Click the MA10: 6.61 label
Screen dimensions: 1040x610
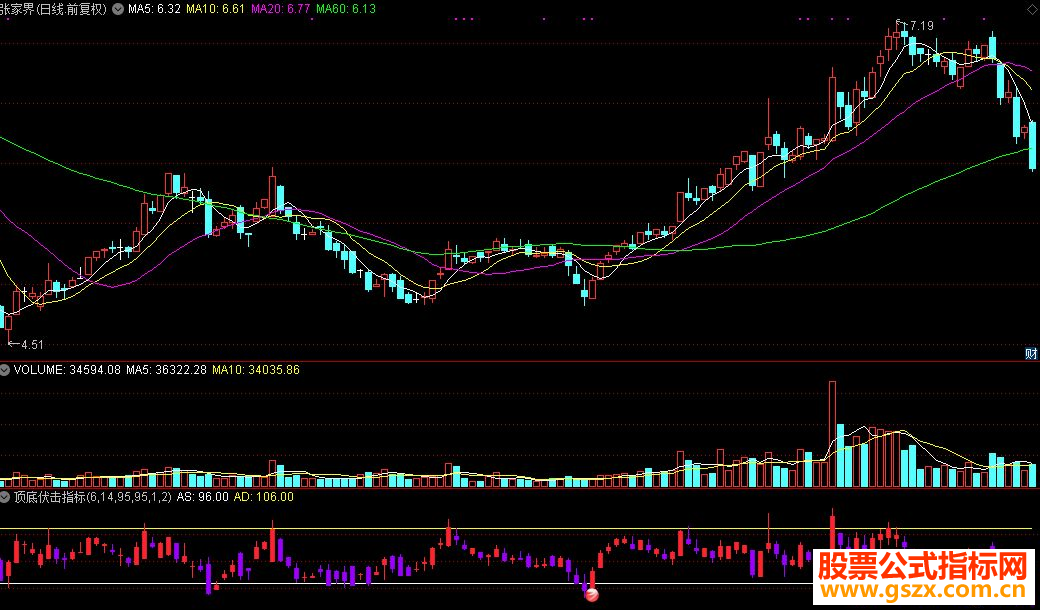point(216,9)
